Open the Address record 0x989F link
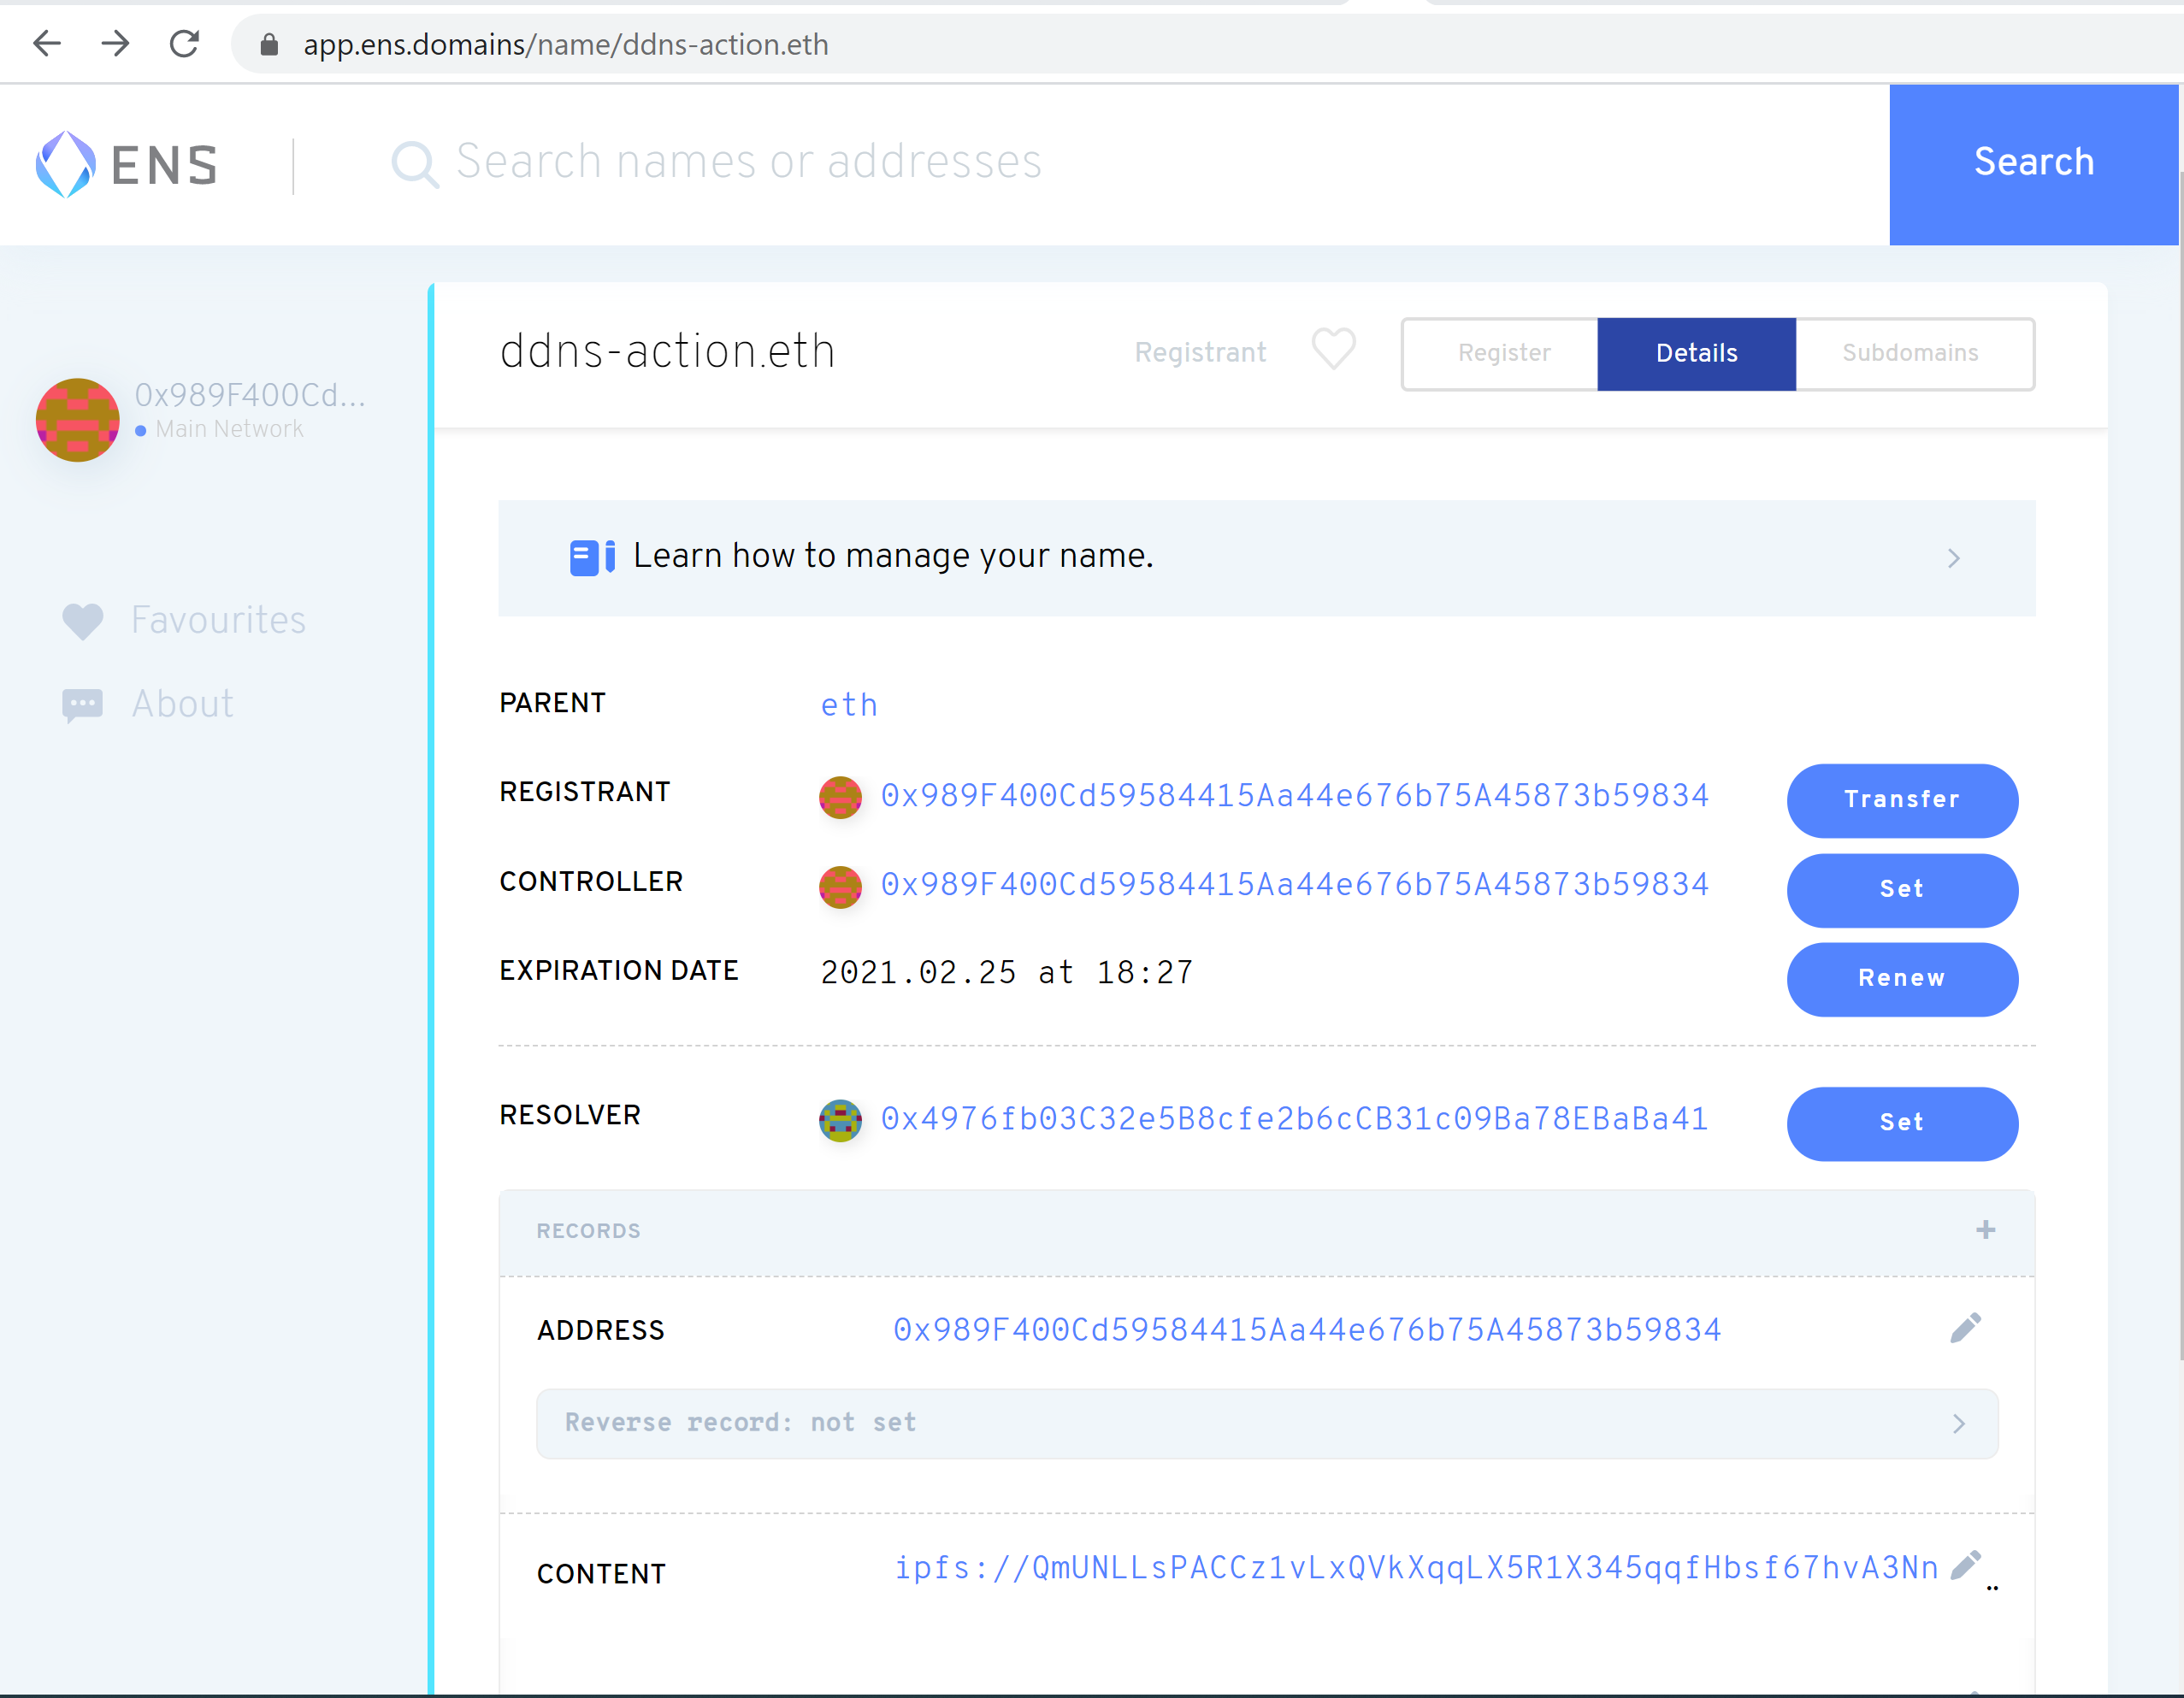 pos(1306,1330)
